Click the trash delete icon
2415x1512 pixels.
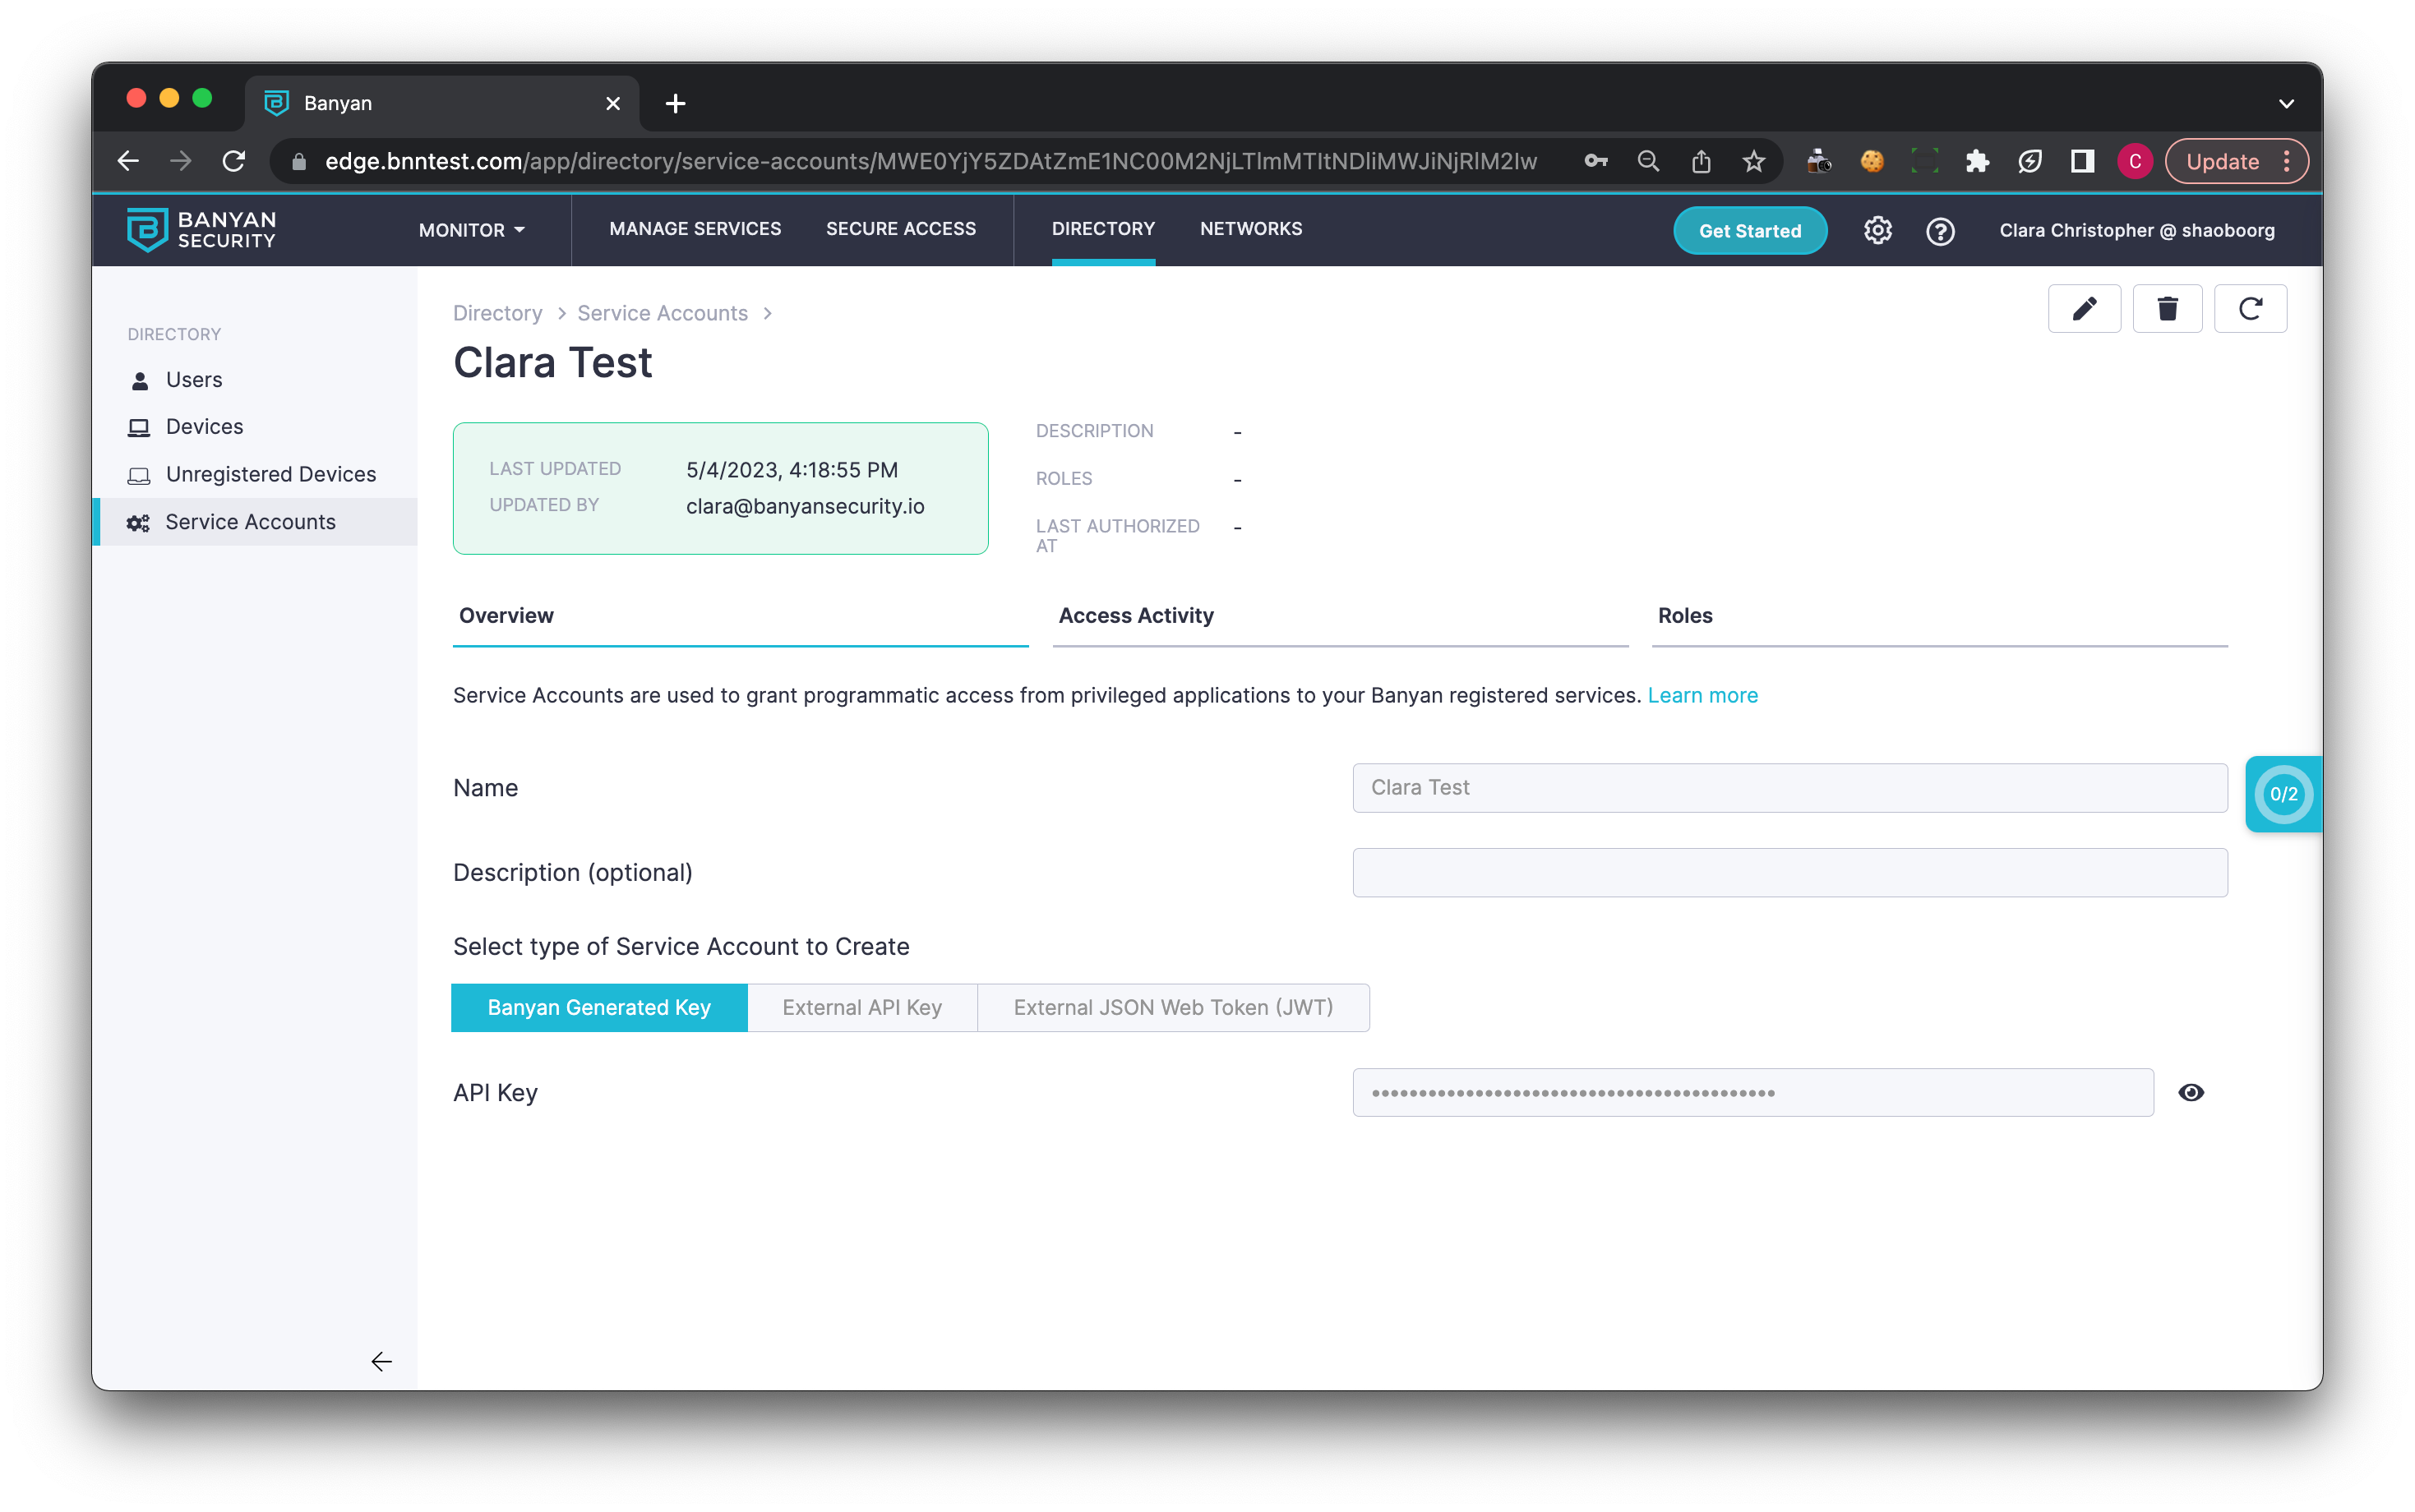(x=2167, y=309)
